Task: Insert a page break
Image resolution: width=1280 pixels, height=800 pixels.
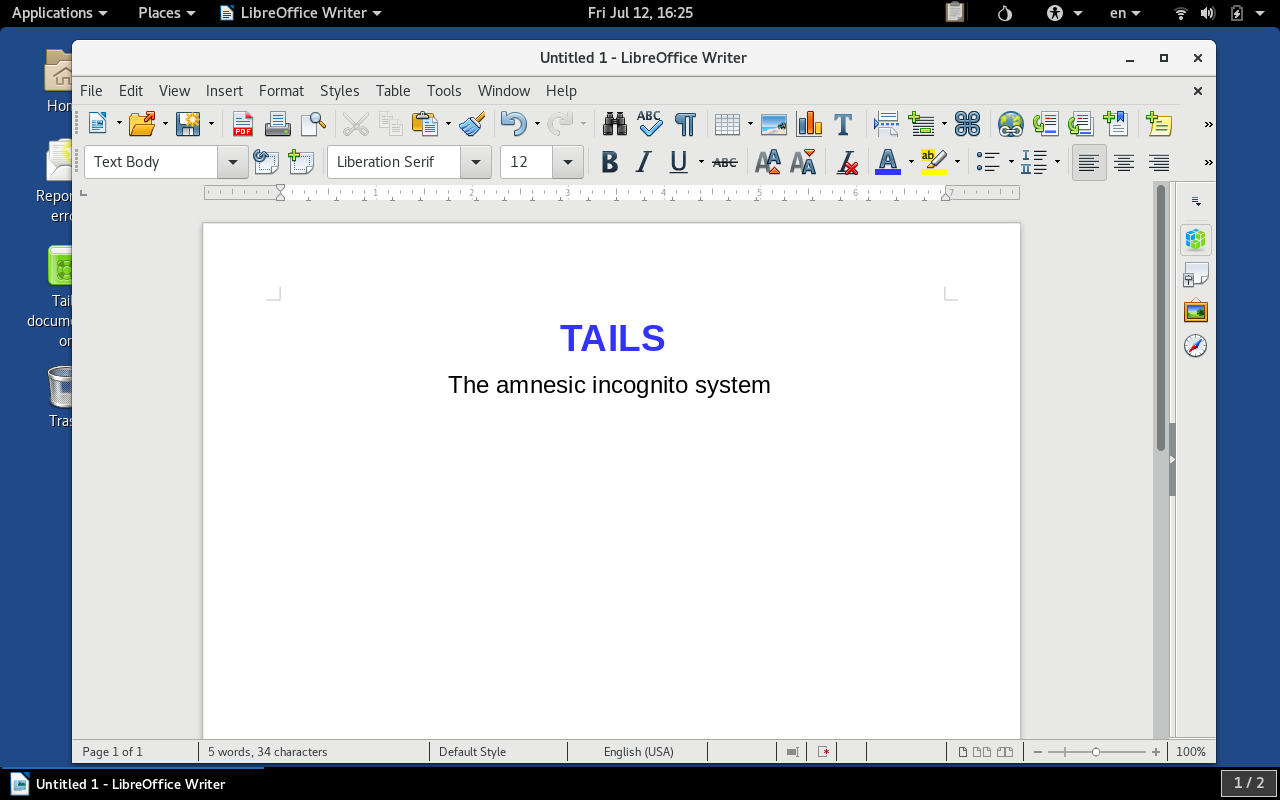Action: [x=886, y=124]
